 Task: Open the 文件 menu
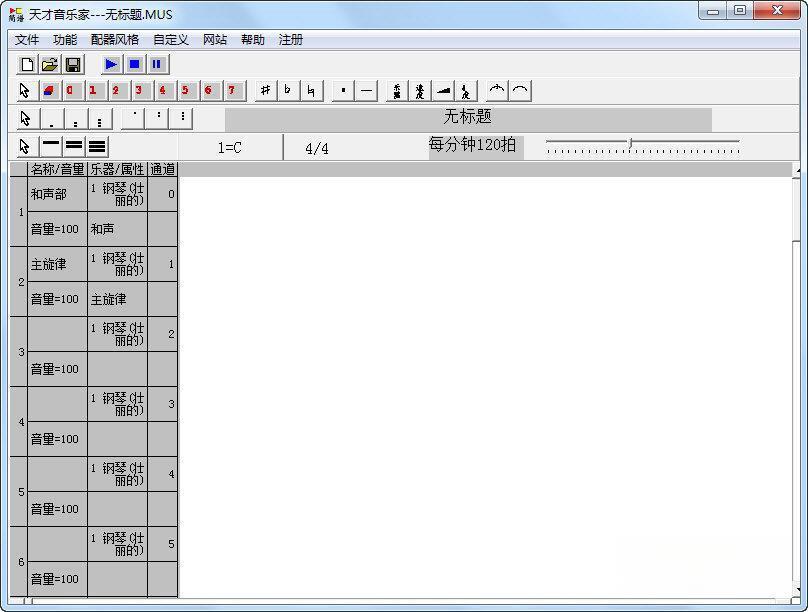coord(27,40)
